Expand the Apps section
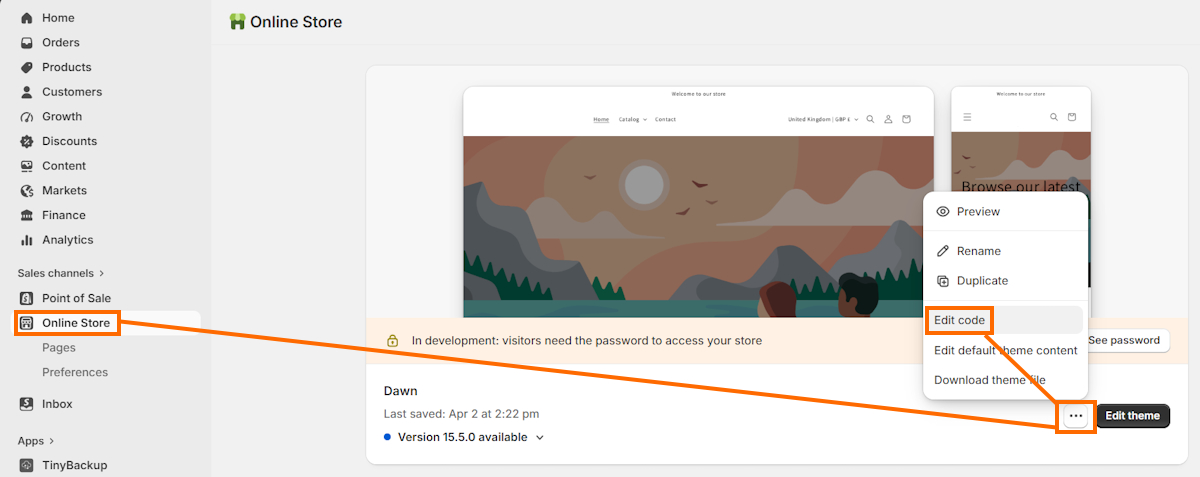 tap(36, 441)
